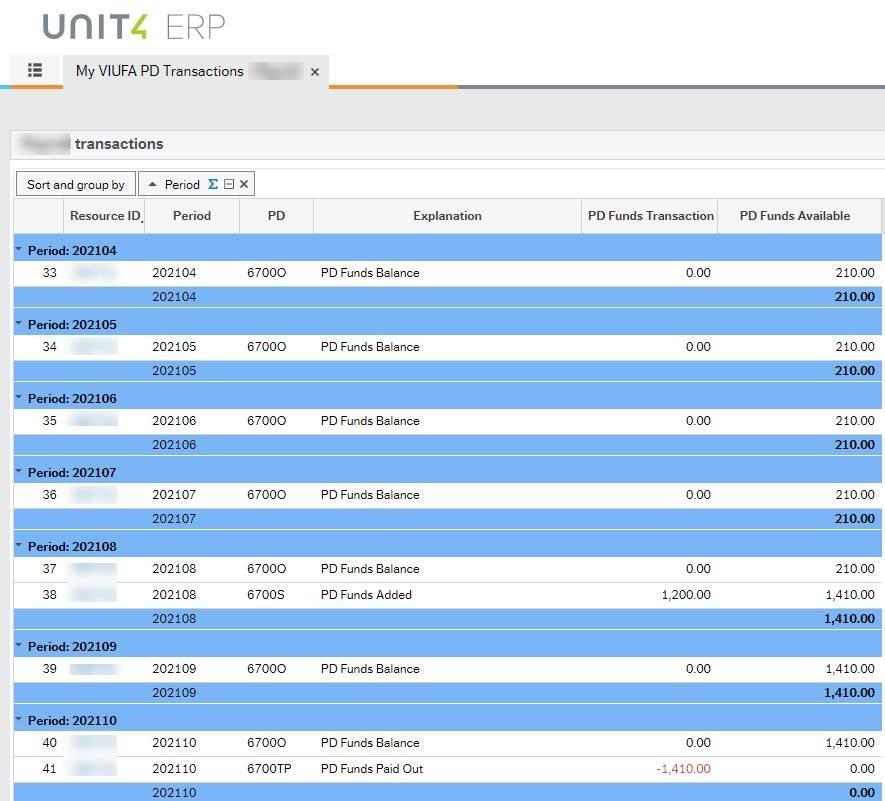The image size is (885, 801).
Task: Collapse the Period: 202104 group
Action: pos(20,250)
